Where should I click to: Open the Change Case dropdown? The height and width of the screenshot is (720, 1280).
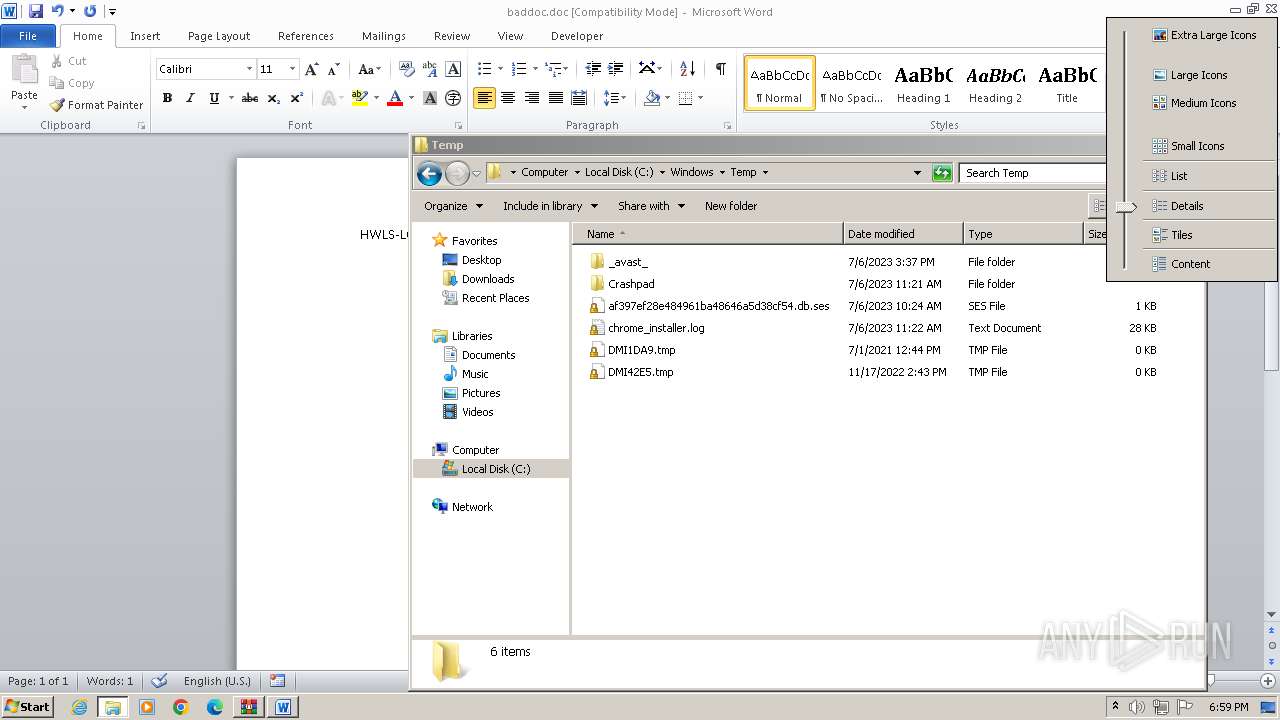[x=369, y=69]
